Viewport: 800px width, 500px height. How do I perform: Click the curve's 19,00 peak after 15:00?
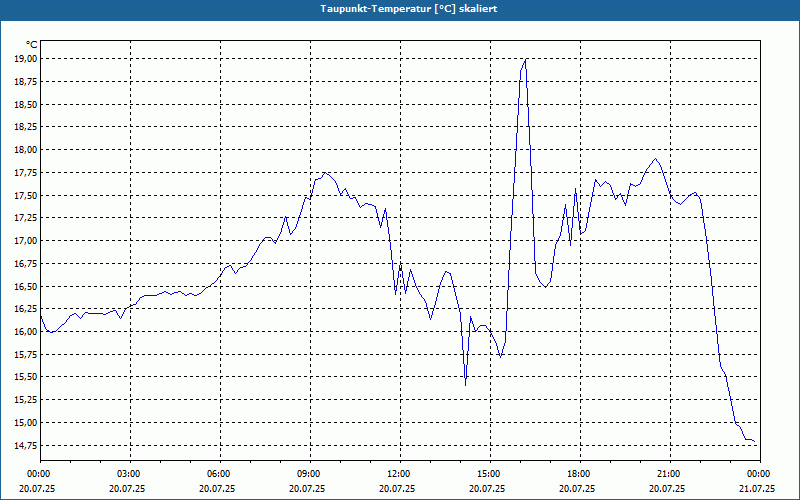(x=525, y=60)
